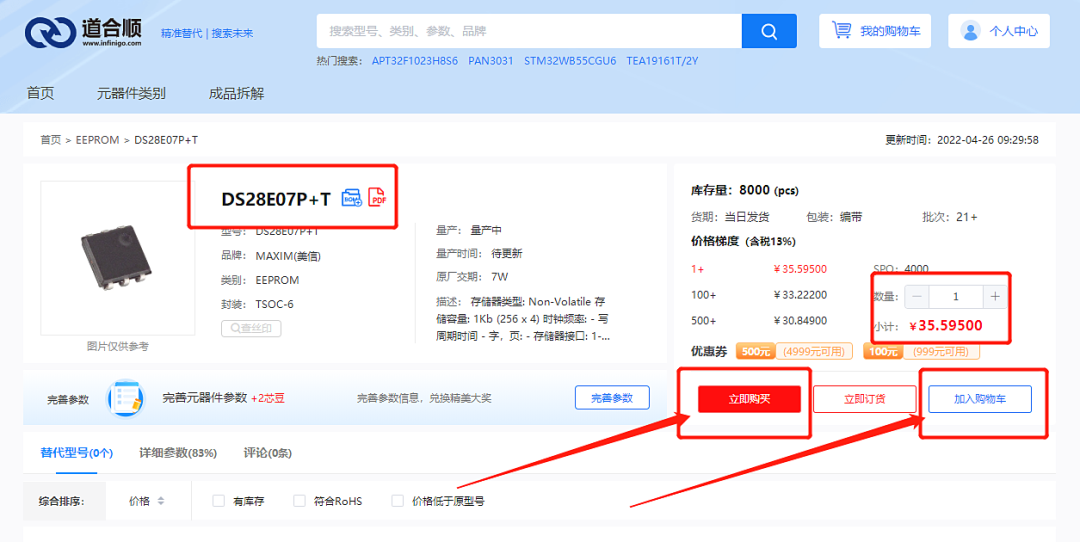Viewport: 1080px width, 542px height.
Task: Sort by 价格 using sort arrows
Action: pyautogui.click(x=161, y=501)
